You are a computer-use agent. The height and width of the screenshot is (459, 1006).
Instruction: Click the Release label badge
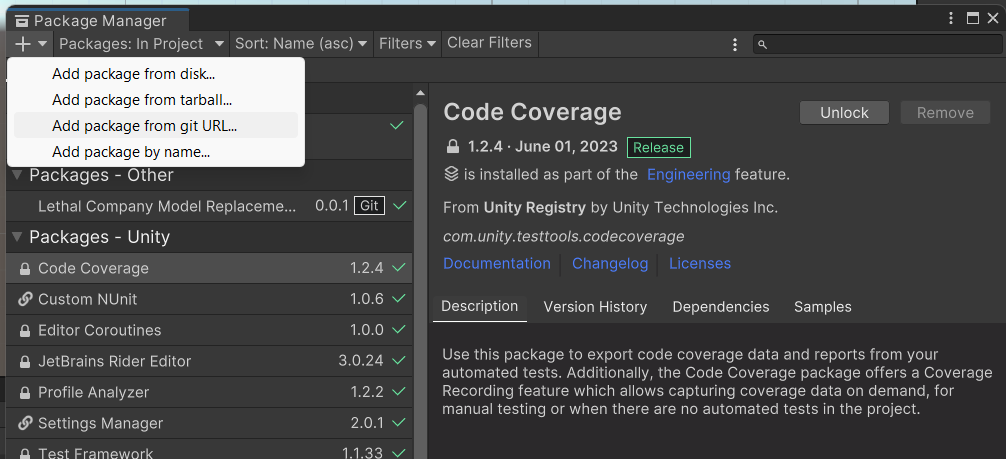(x=658, y=148)
